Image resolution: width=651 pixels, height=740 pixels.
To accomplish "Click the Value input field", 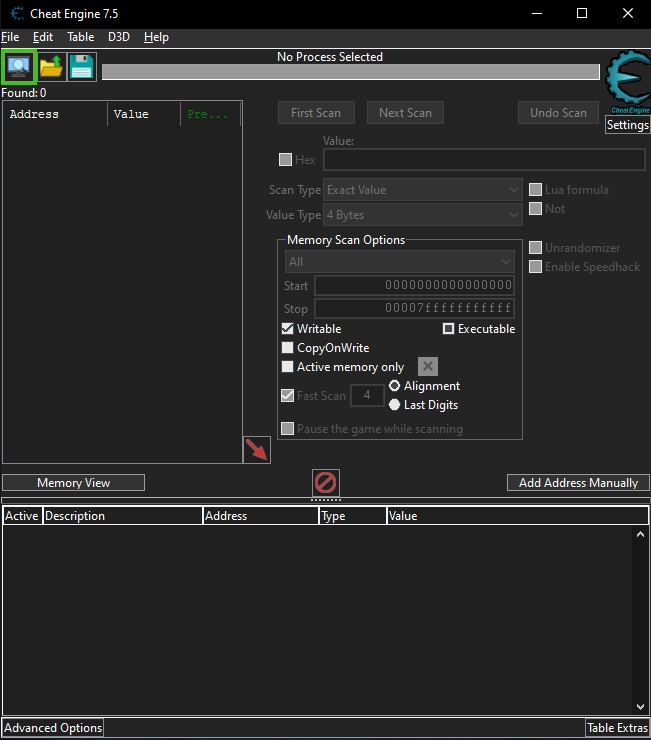I will (x=484, y=160).
